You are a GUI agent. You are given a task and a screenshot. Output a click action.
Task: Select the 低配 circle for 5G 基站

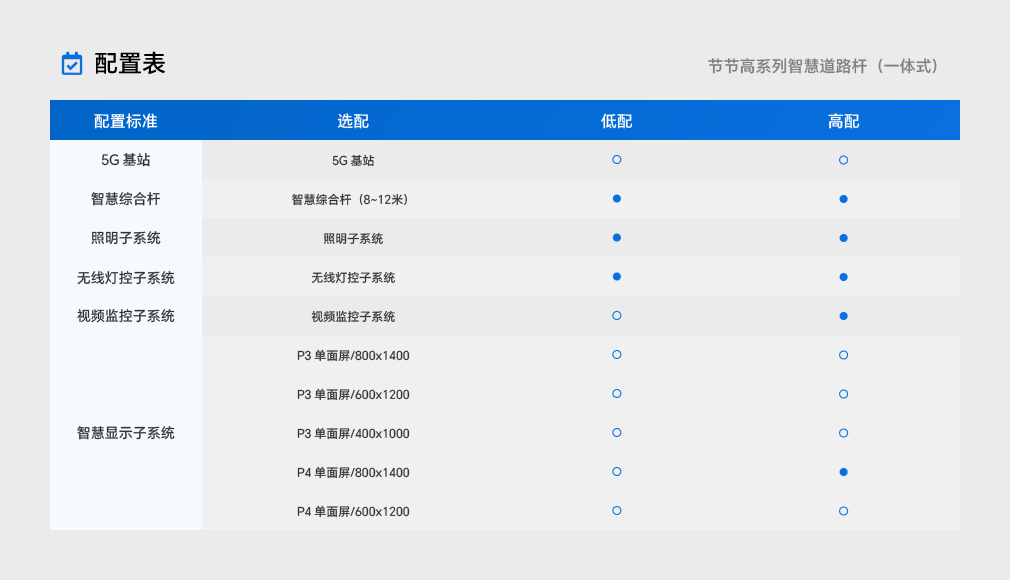tap(617, 160)
